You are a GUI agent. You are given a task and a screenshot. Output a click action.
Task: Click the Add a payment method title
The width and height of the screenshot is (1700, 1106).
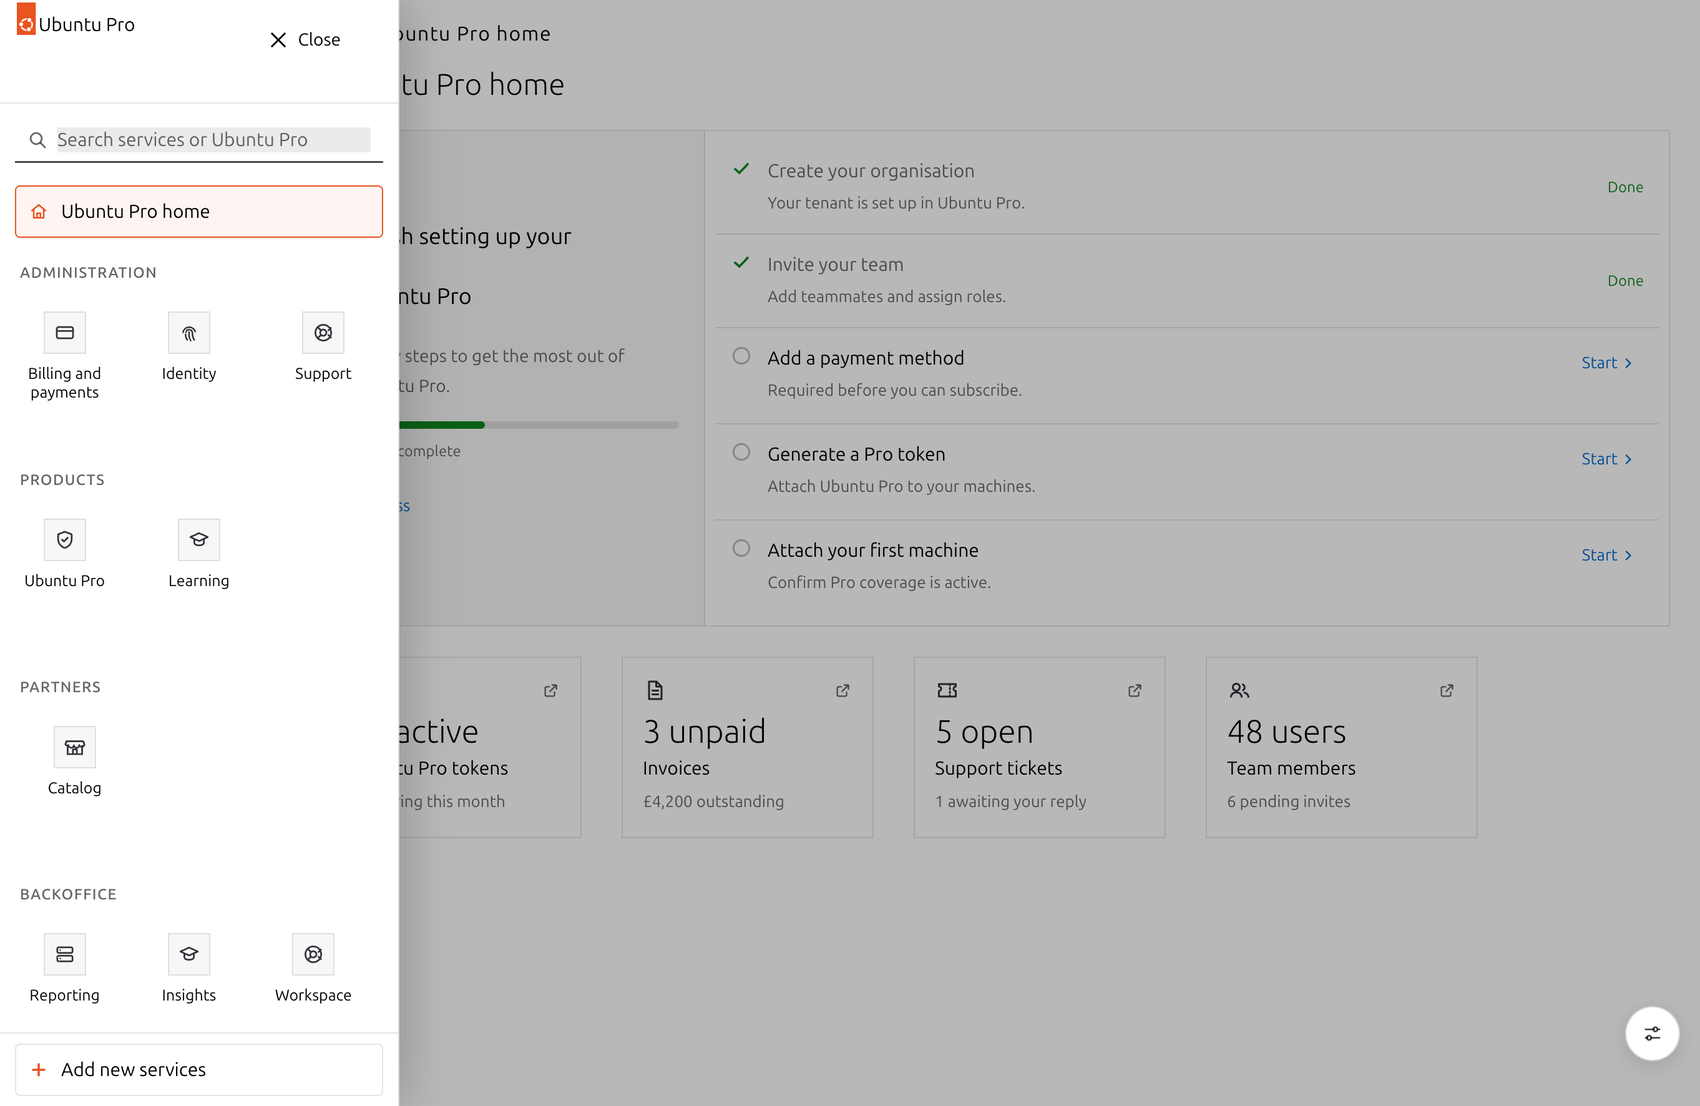tap(866, 358)
